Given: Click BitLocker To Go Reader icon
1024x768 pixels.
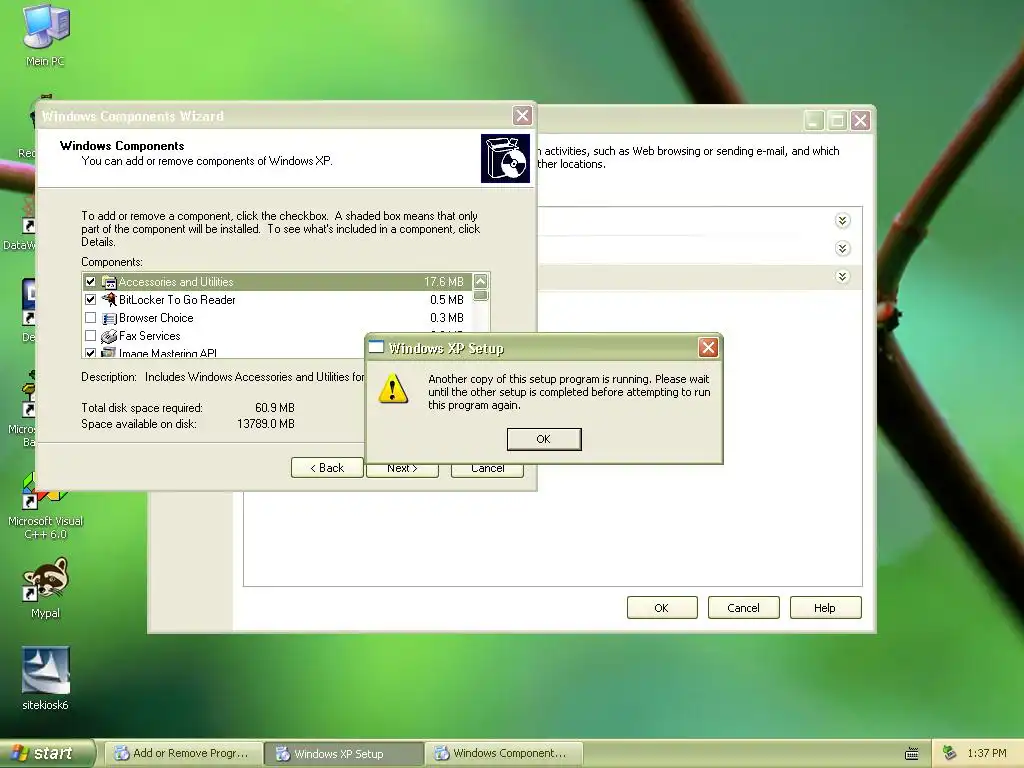Looking at the screenshot, I should [109, 300].
